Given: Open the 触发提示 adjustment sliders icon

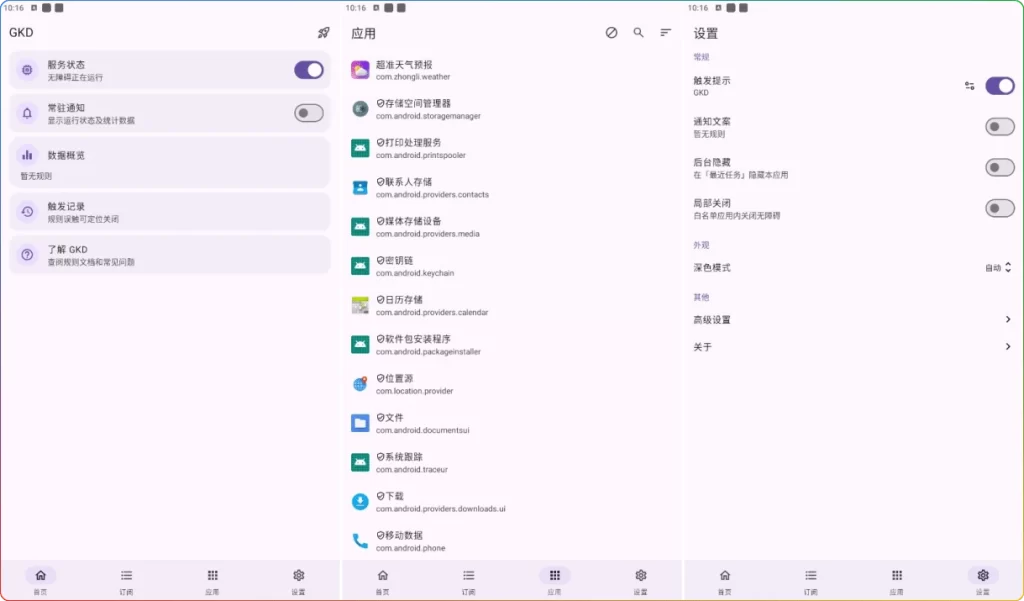Looking at the screenshot, I should 969,86.
